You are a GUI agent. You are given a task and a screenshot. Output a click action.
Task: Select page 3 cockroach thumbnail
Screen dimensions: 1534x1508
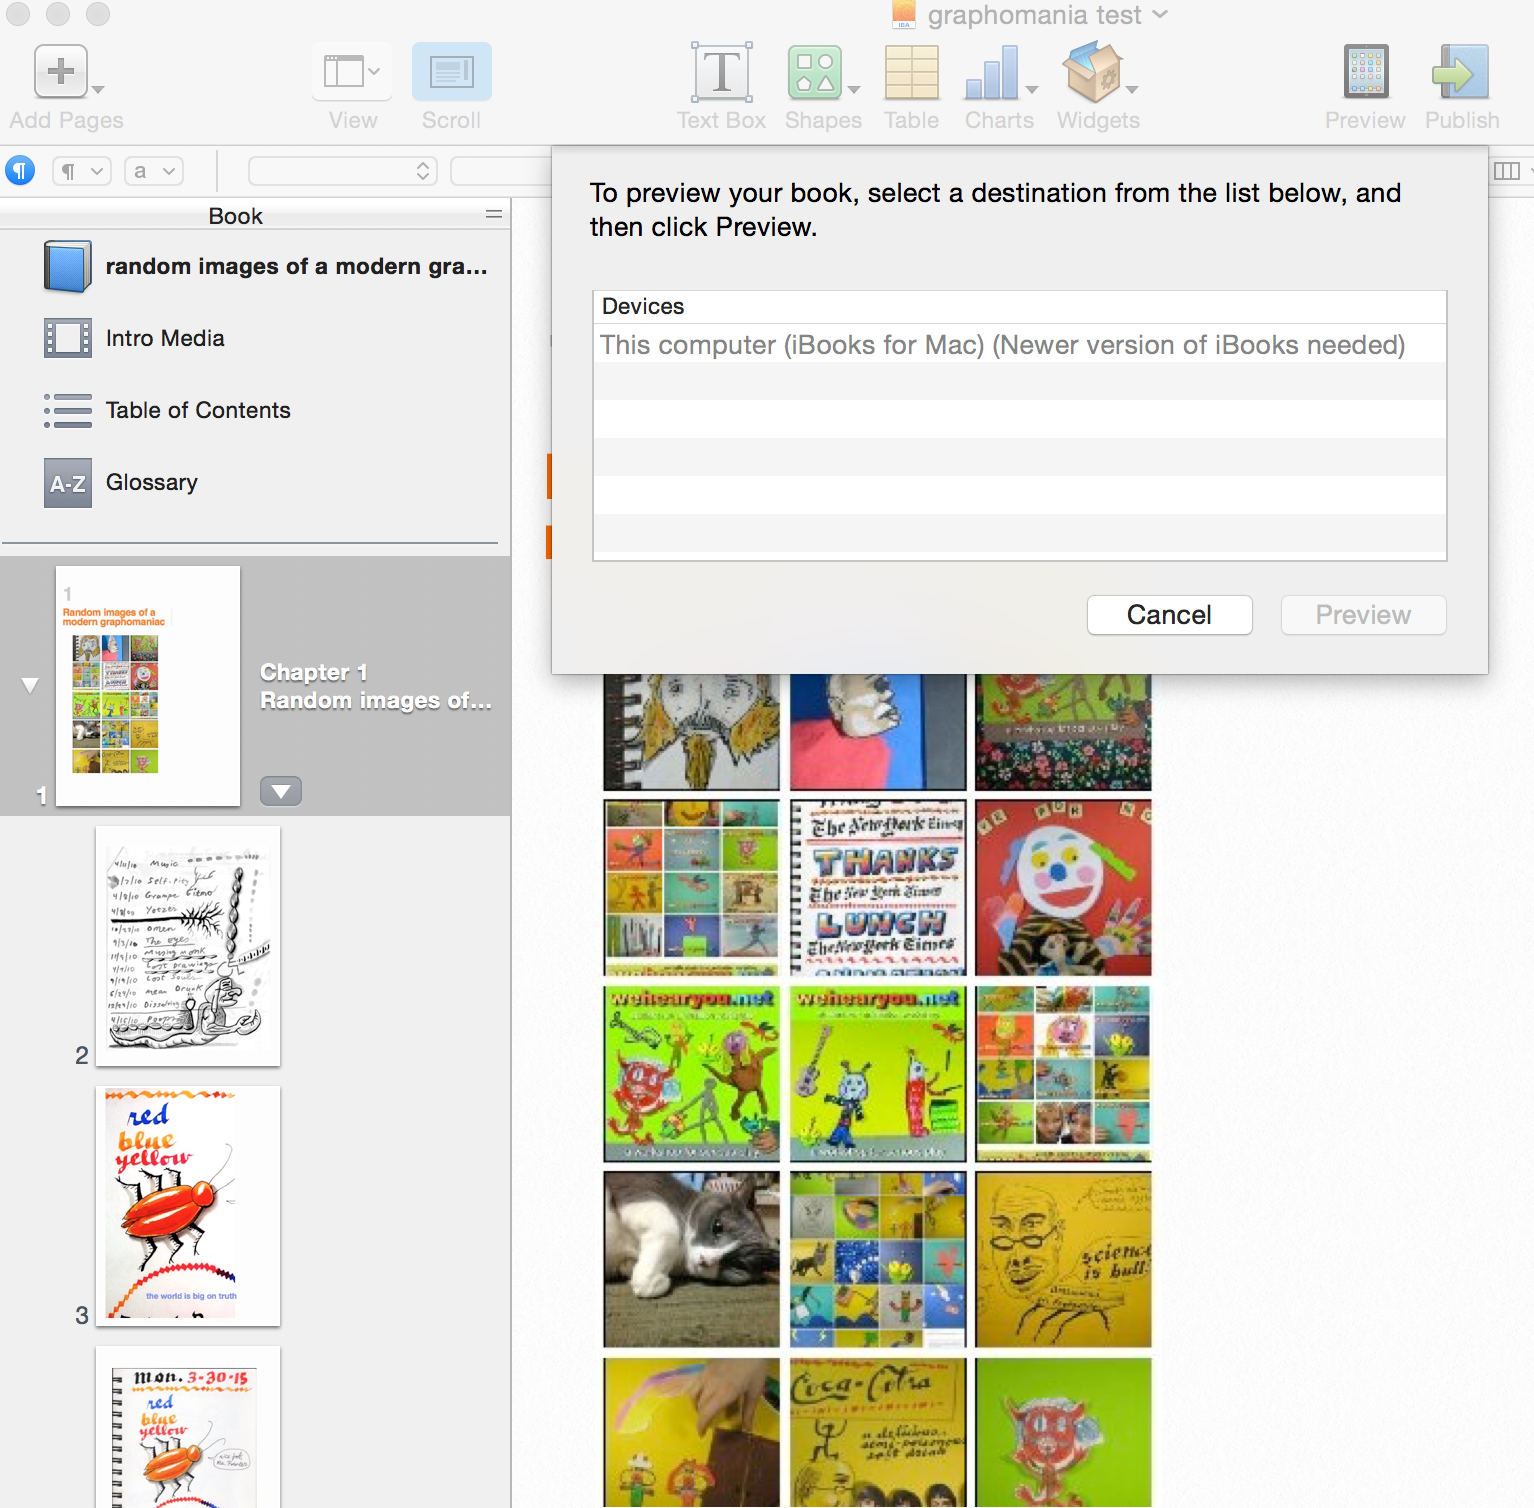coord(188,1205)
